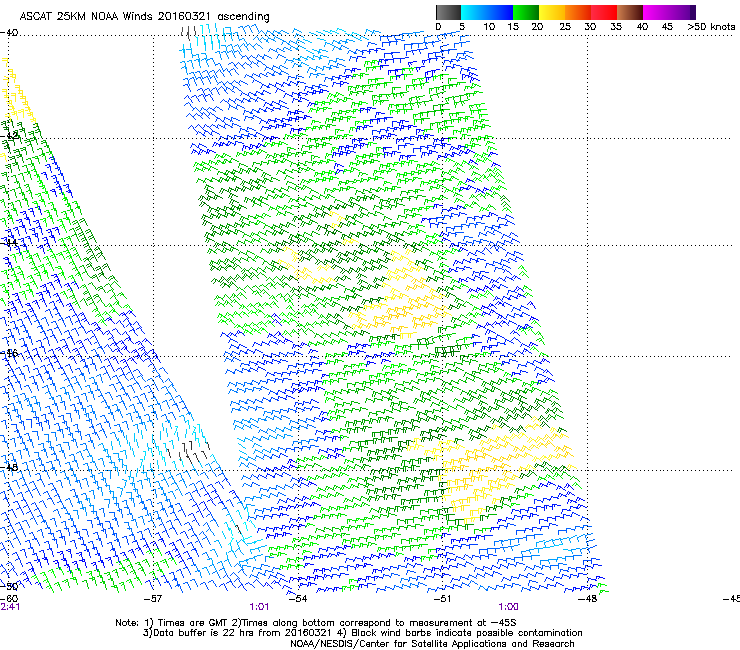
Task: Click the magenta-purple 40-50 knots legend segment
Action: 669,12
